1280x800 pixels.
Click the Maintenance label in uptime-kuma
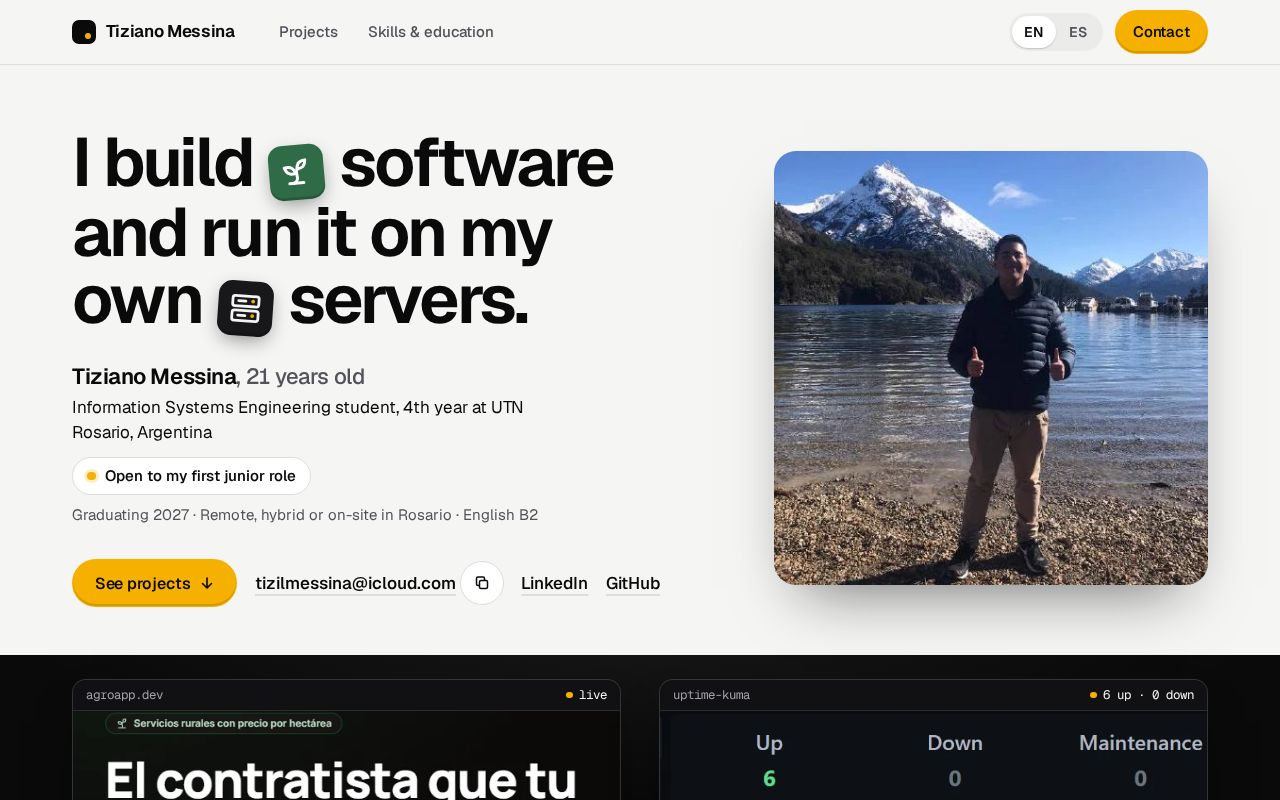[x=1140, y=743]
